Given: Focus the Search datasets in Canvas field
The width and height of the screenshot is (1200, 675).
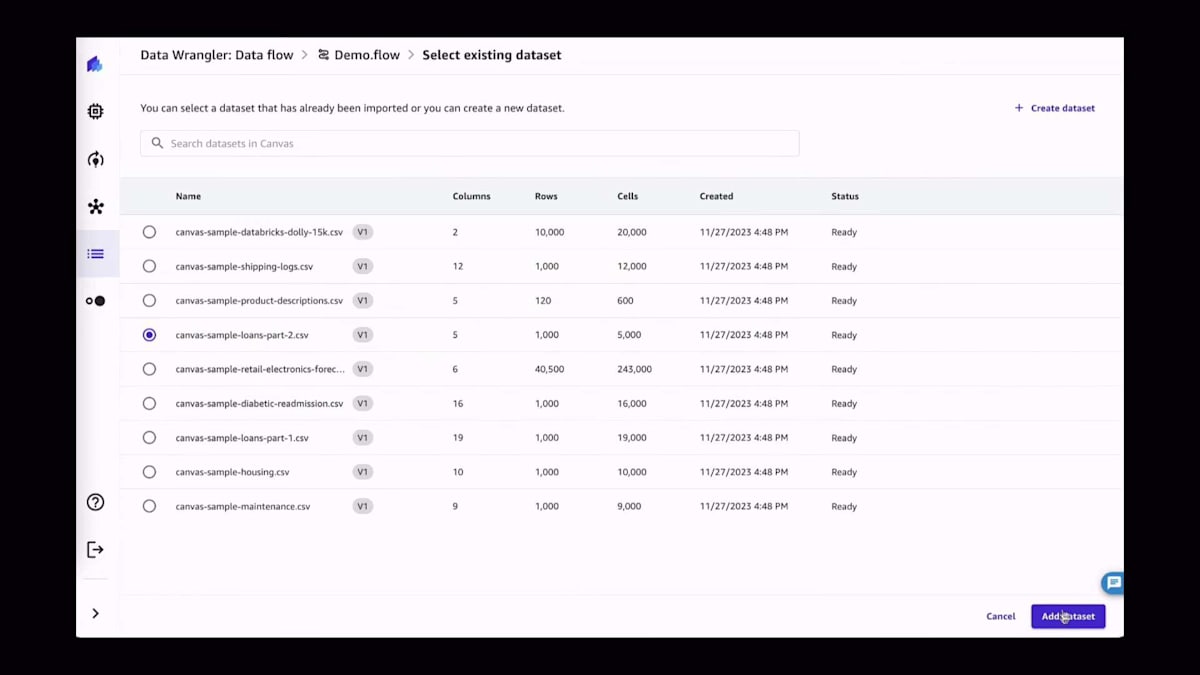Looking at the screenshot, I should coord(470,143).
